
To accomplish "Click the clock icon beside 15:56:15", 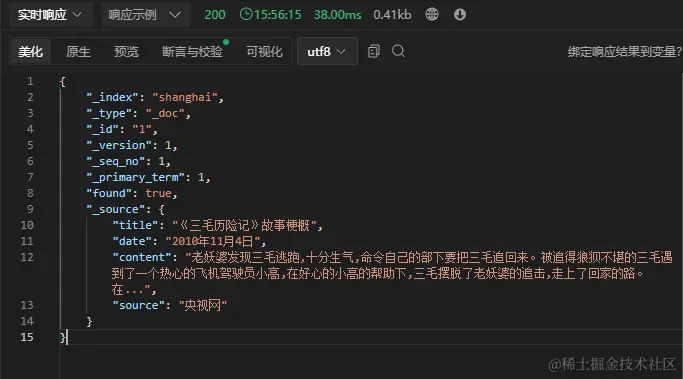I will tap(246, 14).
